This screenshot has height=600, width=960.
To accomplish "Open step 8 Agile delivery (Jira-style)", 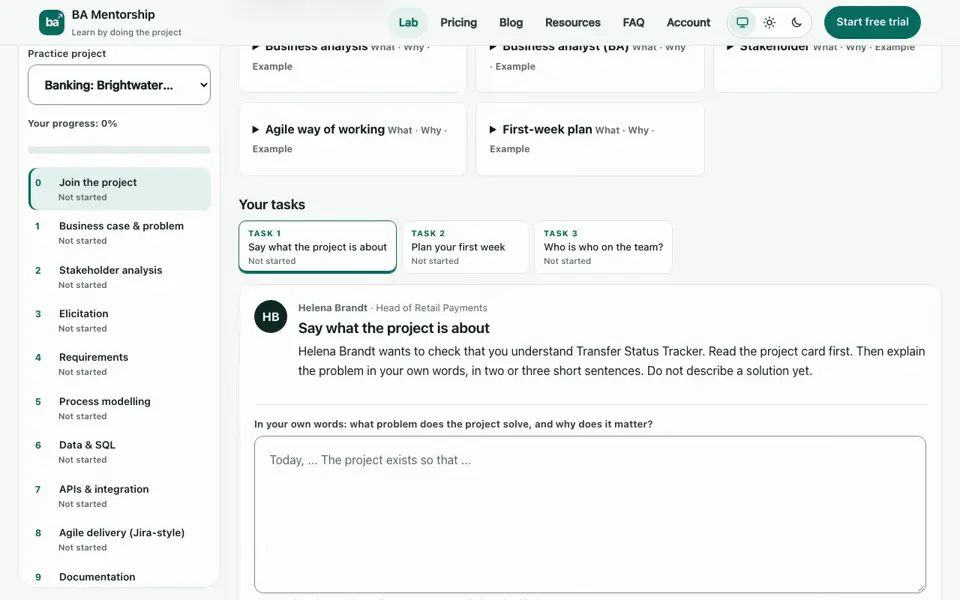I will click(x=119, y=539).
